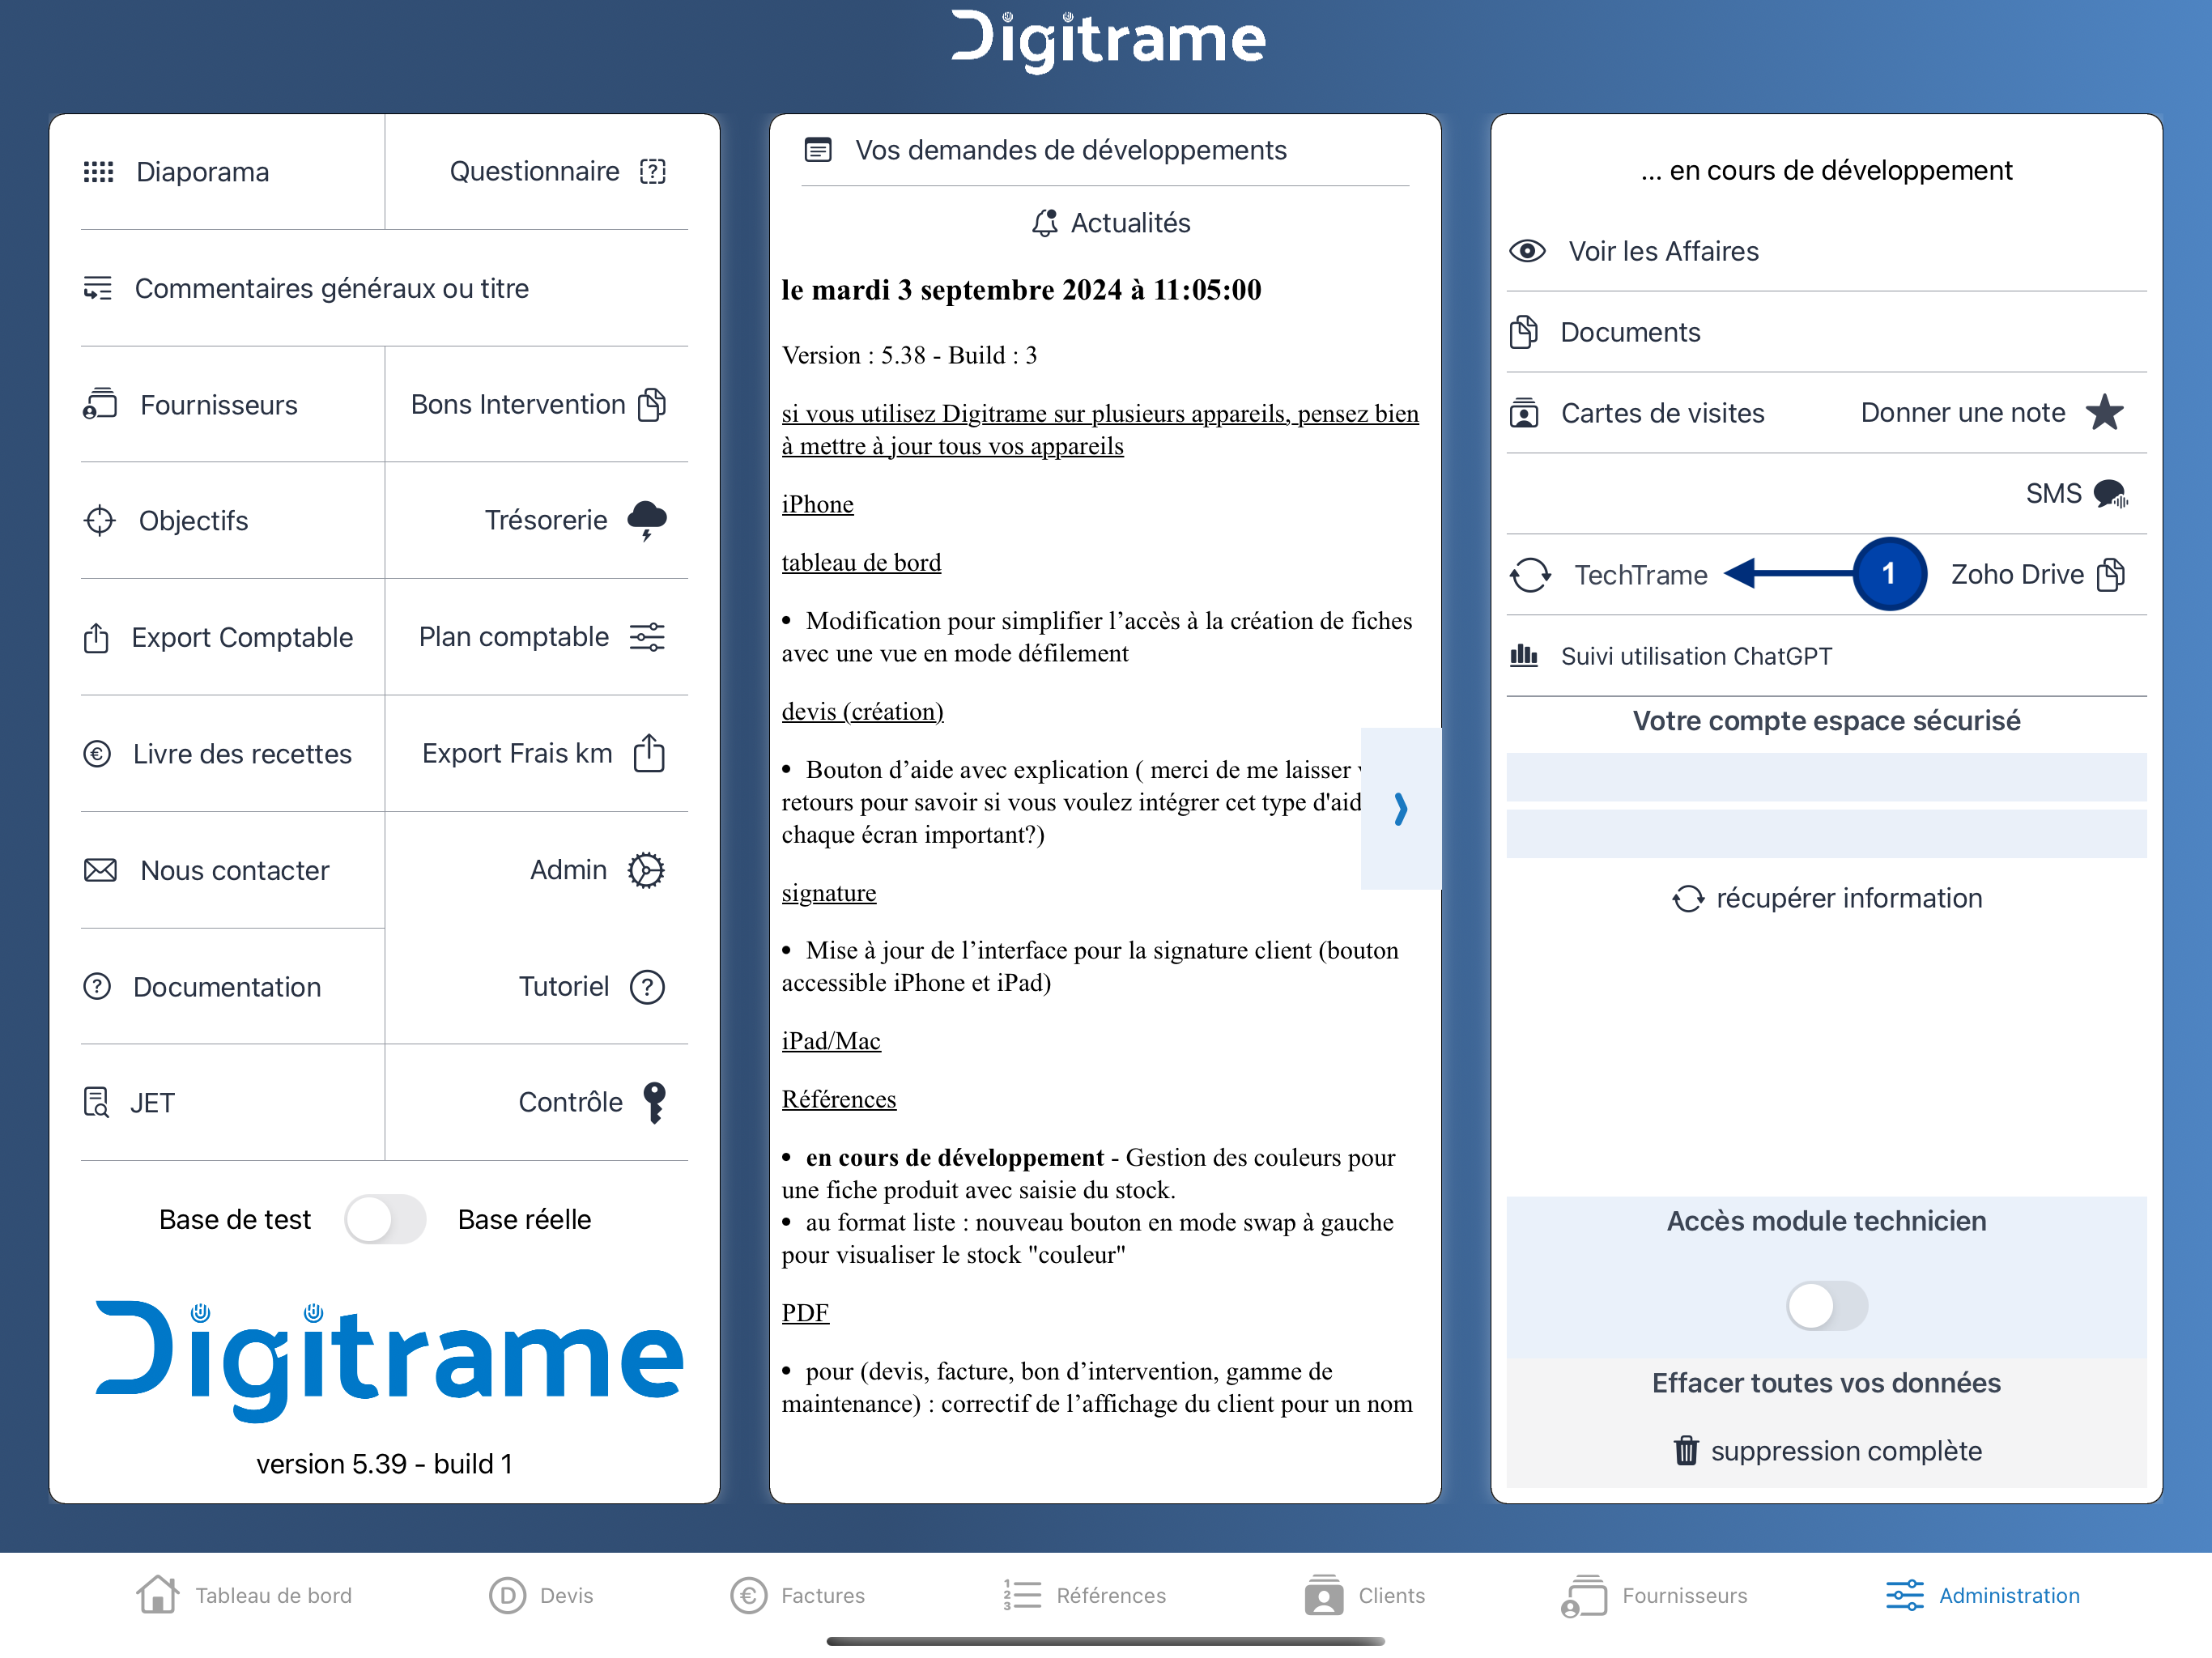The image size is (2212, 1658).
Task: Click the first secure account input field
Action: [1827, 777]
